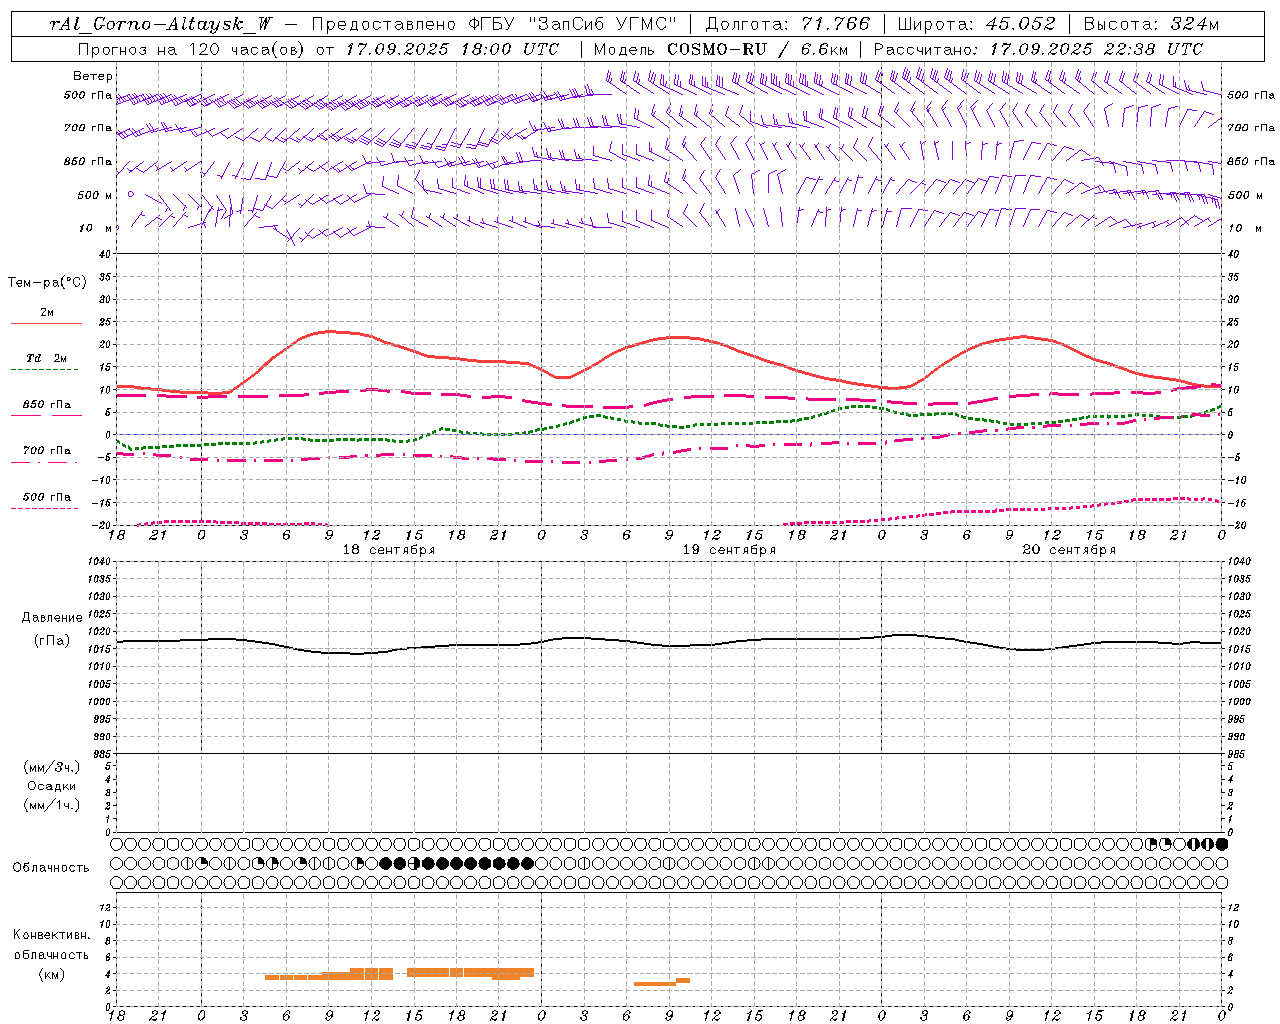Click the (км) unit under convective cloudiness
Image resolution: width=1280 pixels, height=1024 pixels.
pyautogui.click(x=51, y=974)
